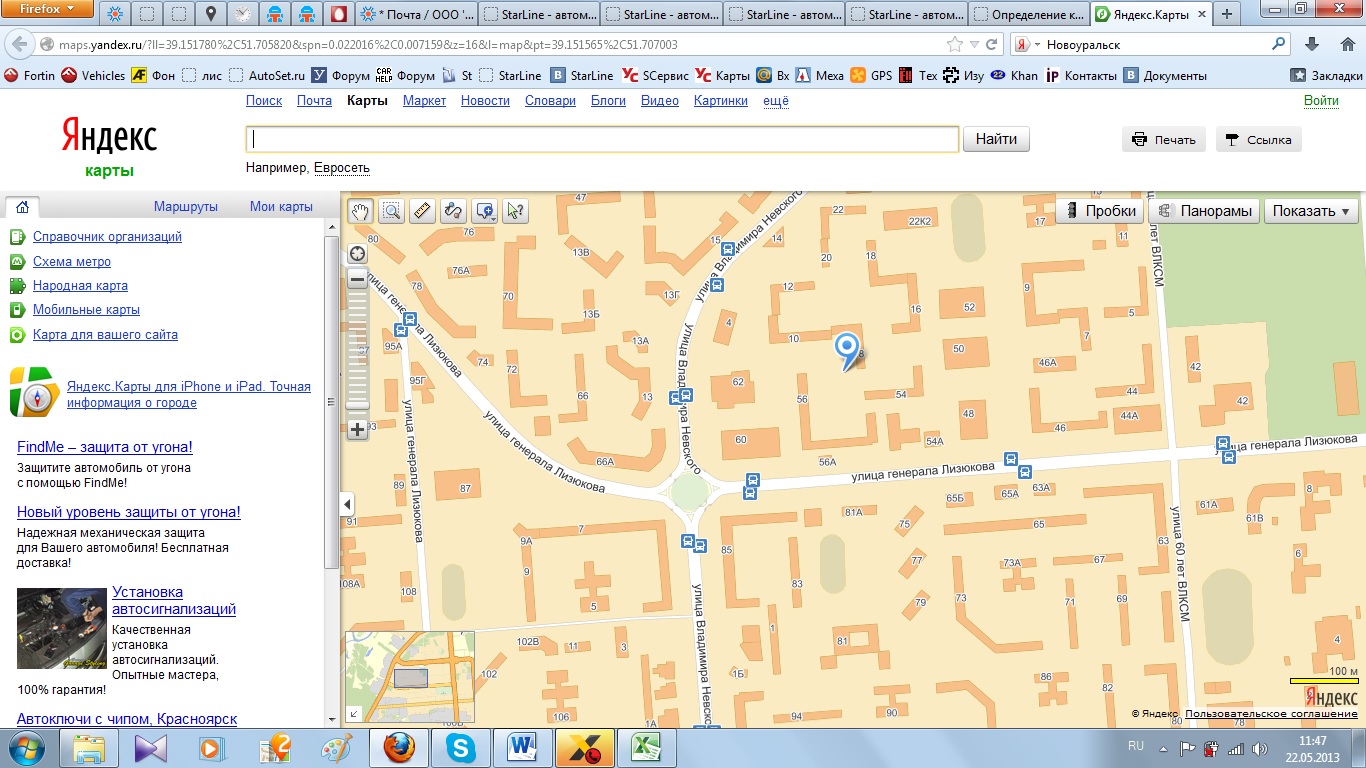The width and height of the screenshot is (1366, 768).
Task: Zoom out with the minus button
Action: (x=357, y=280)
